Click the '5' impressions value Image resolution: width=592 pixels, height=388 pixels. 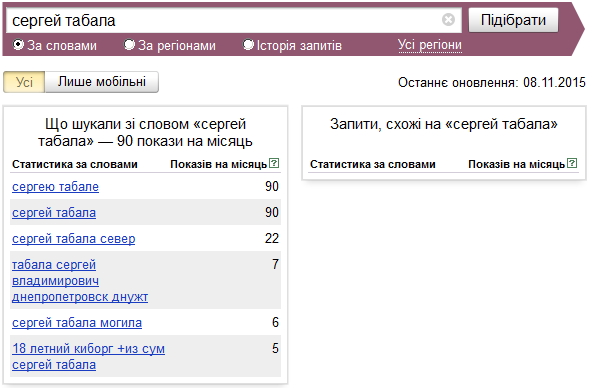tap(276, 348)
